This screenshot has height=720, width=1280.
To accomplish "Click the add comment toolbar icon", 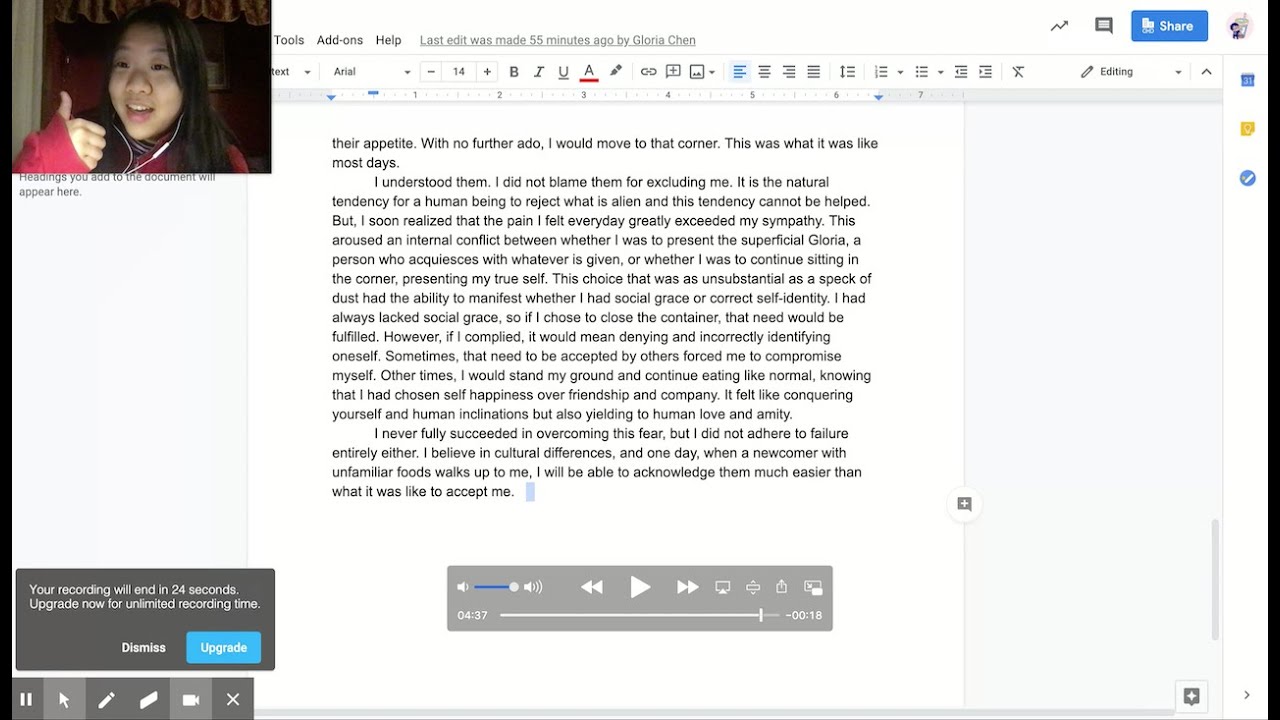I will 673,72.
